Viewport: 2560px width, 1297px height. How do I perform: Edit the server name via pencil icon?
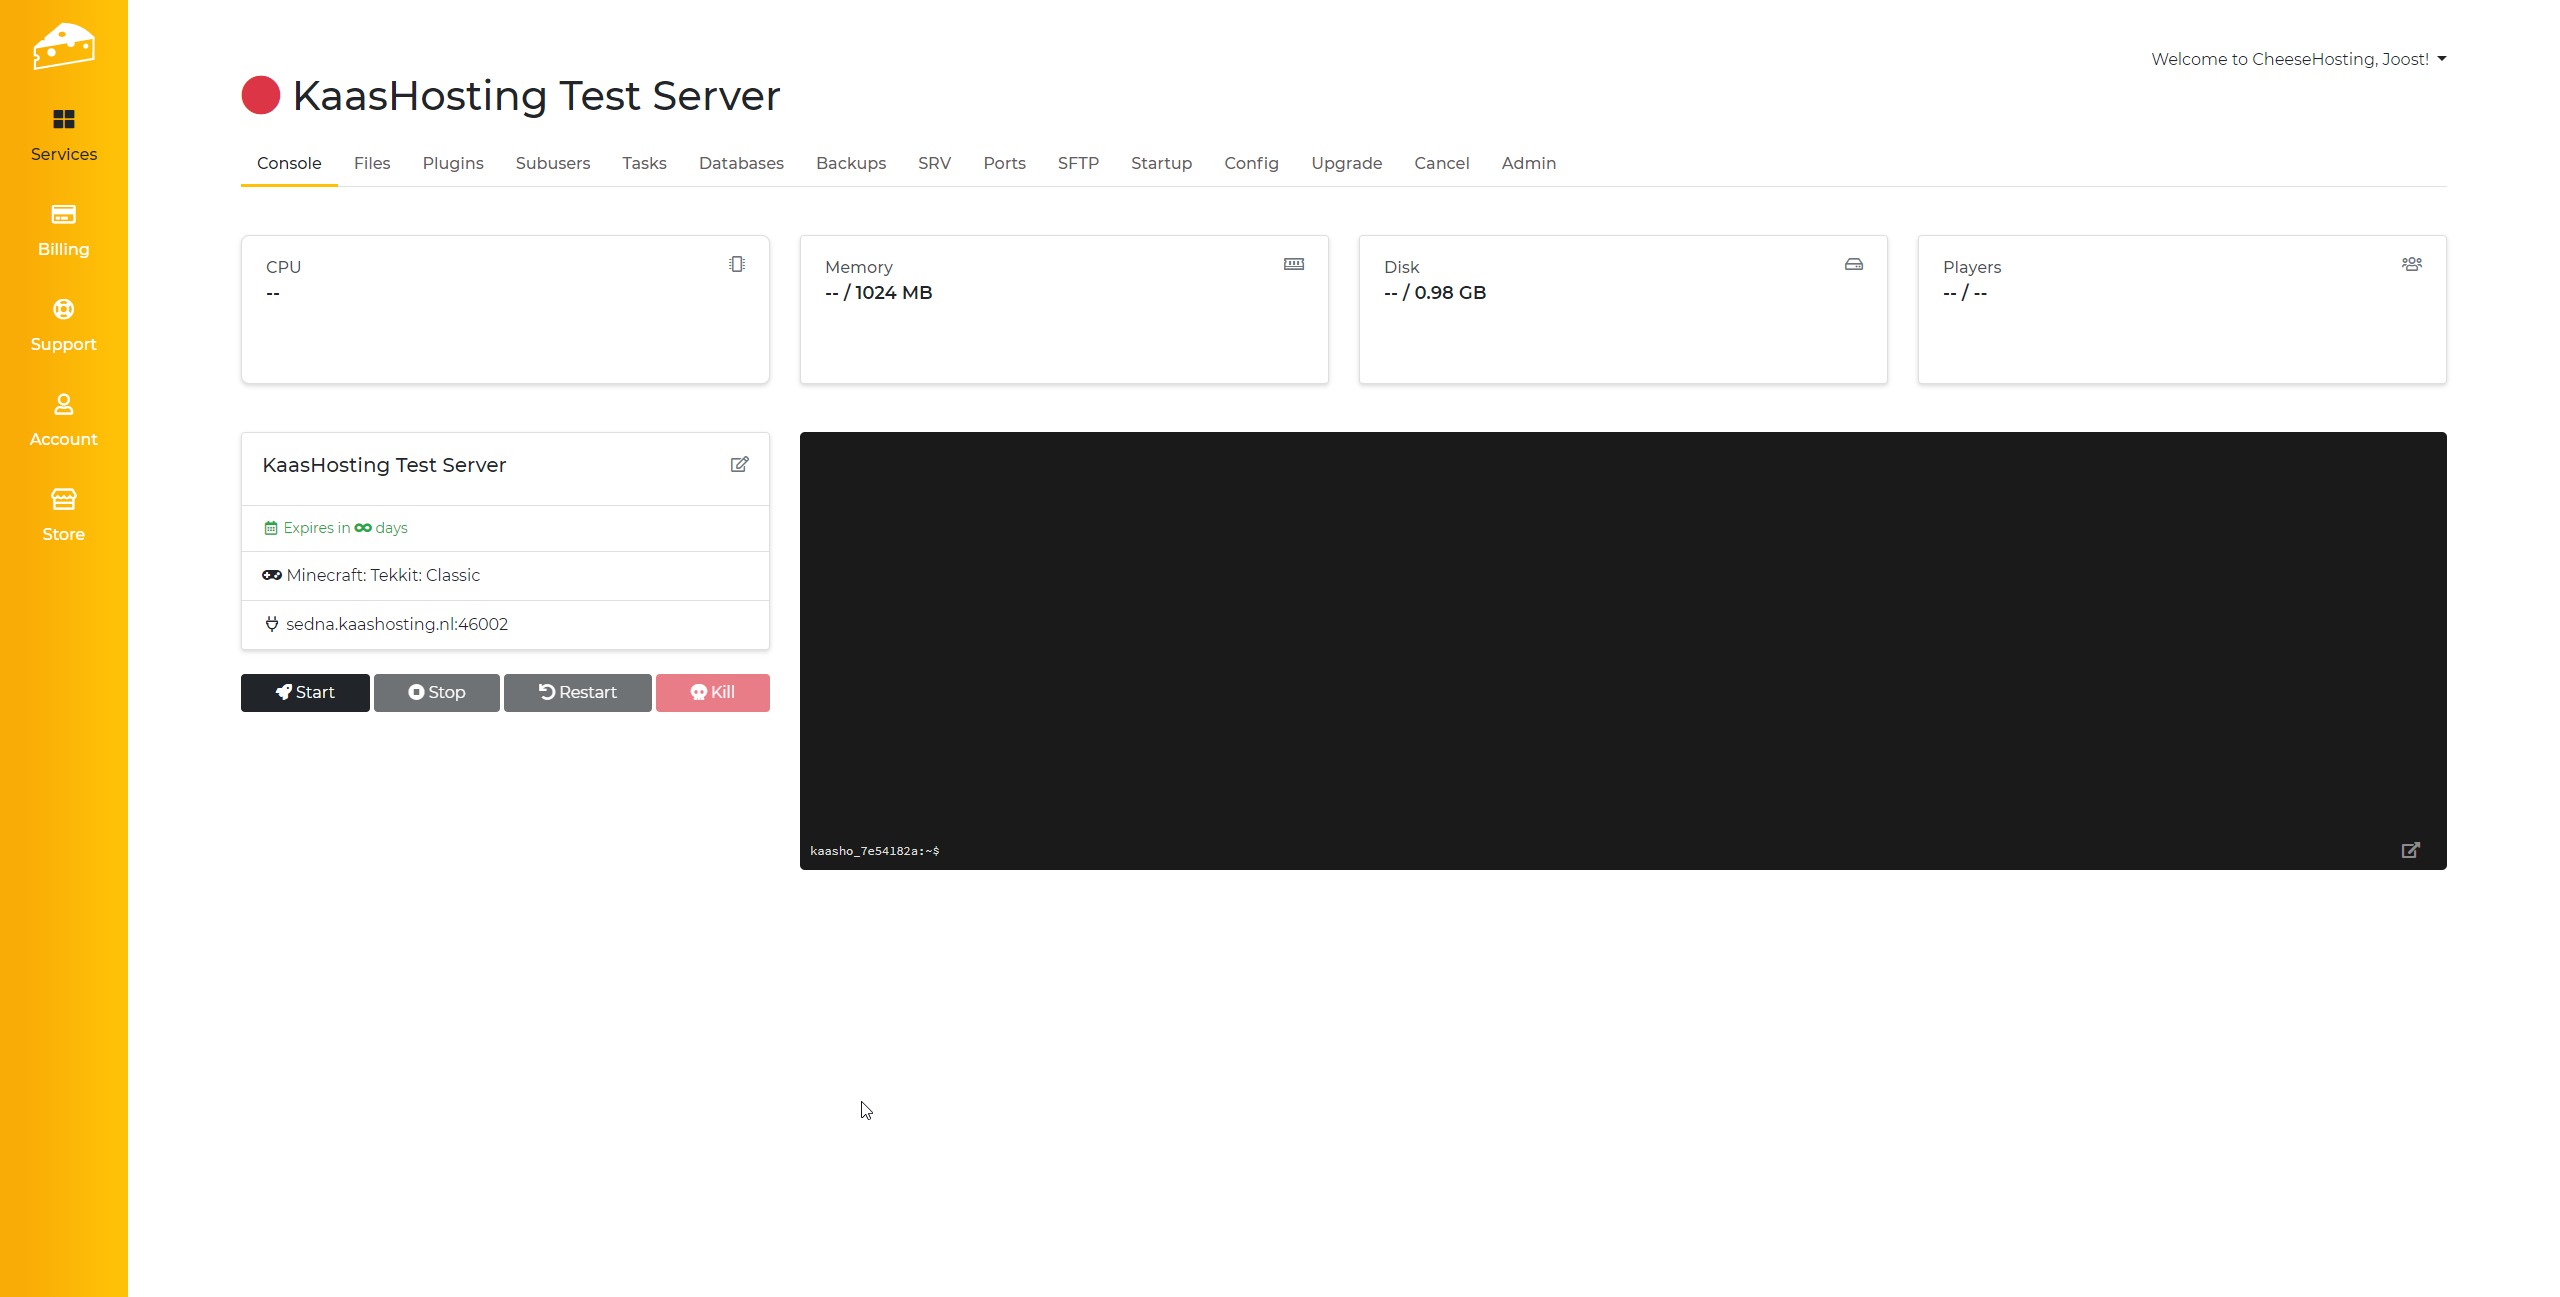[739, 464]
